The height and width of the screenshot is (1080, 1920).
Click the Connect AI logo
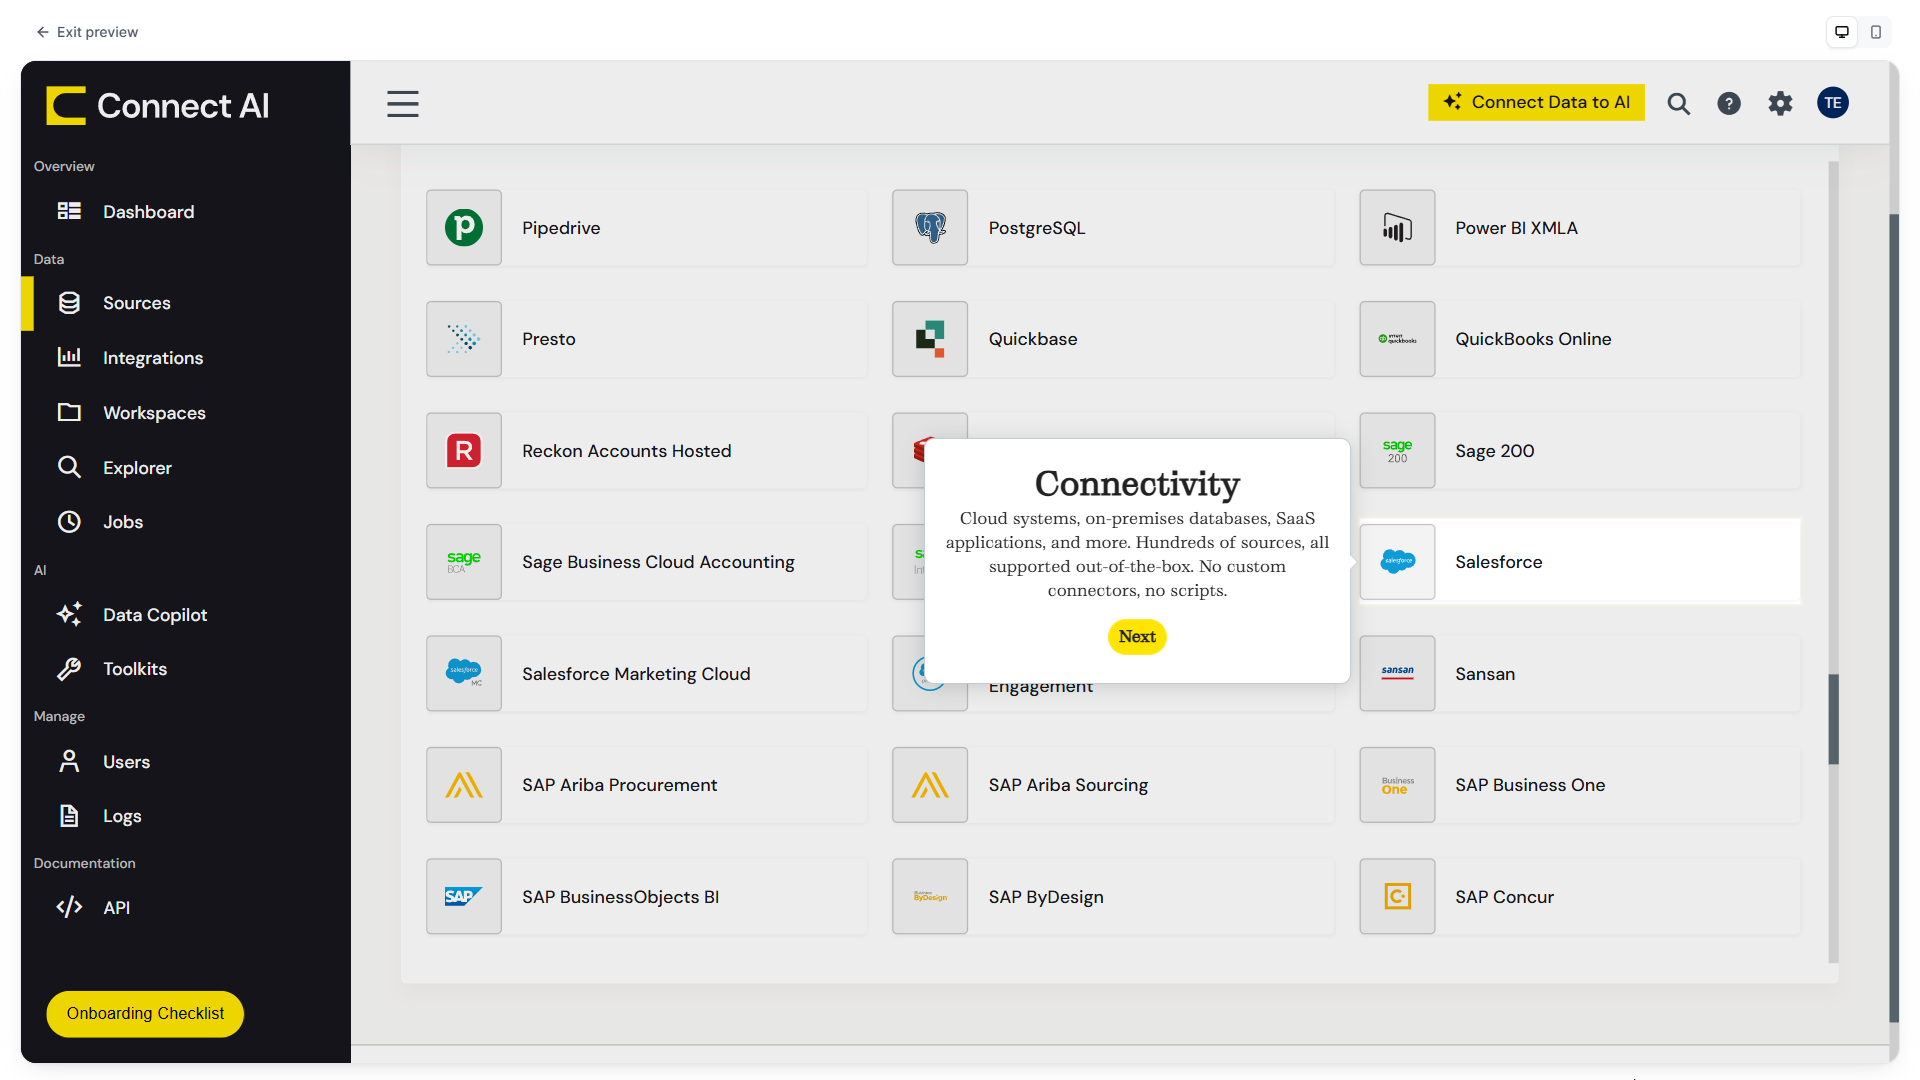point(158,106)
